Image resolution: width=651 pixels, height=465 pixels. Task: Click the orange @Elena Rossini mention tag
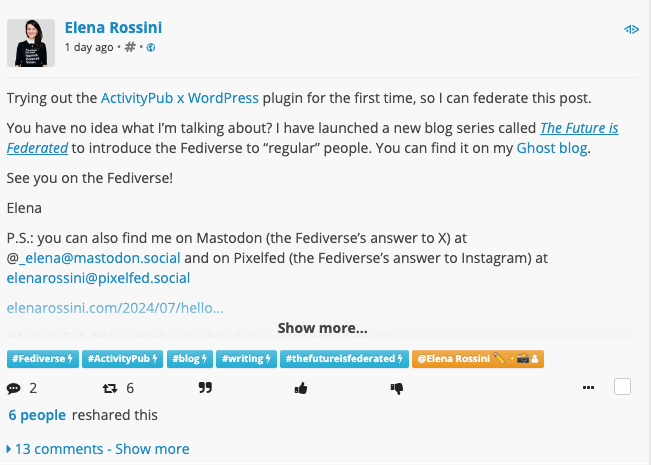477,358
